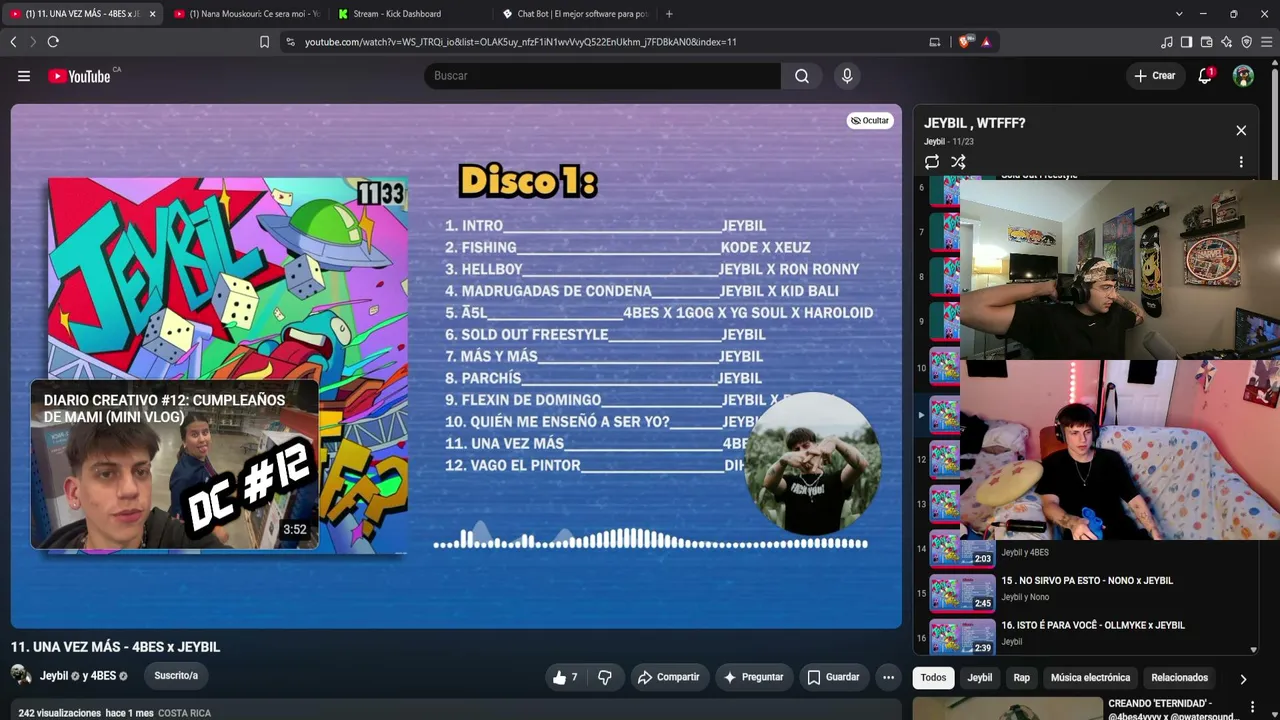1280x720 pixels.
Task: Switch to Nana Mouskouri browser tab
Action: (246, 14)
